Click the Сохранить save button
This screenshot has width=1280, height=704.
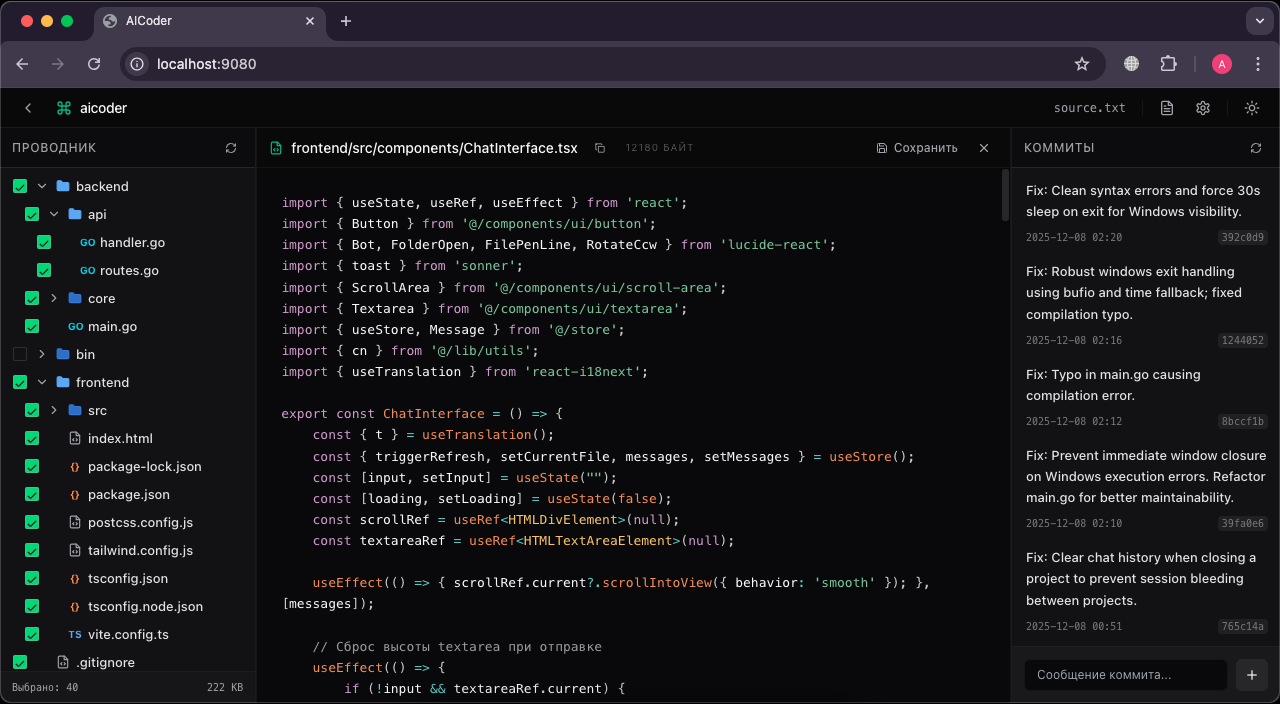click(917, 148)
